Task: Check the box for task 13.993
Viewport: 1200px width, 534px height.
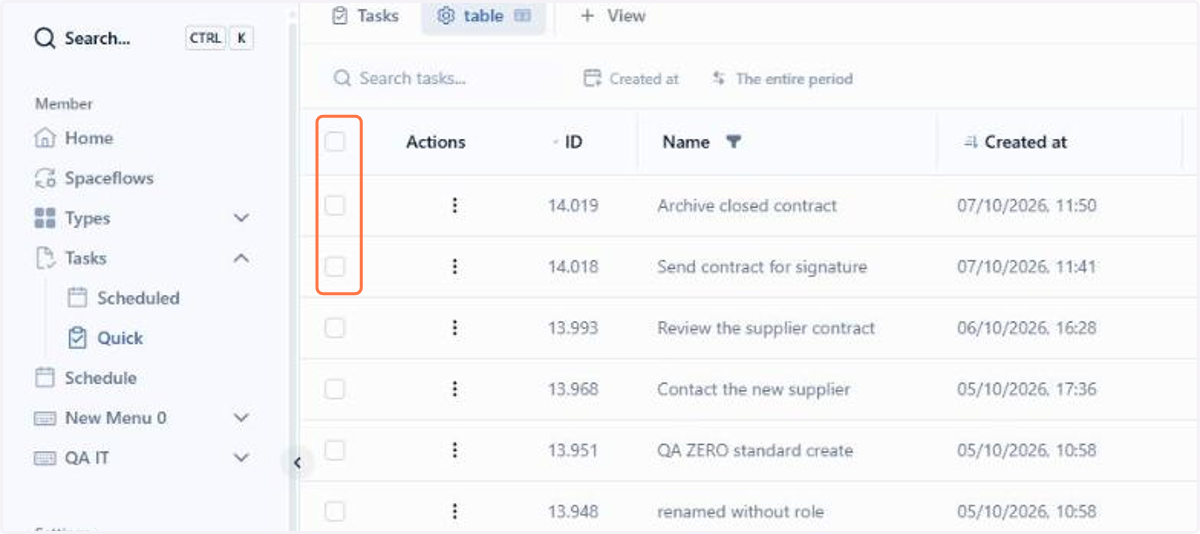Action: 335,327
